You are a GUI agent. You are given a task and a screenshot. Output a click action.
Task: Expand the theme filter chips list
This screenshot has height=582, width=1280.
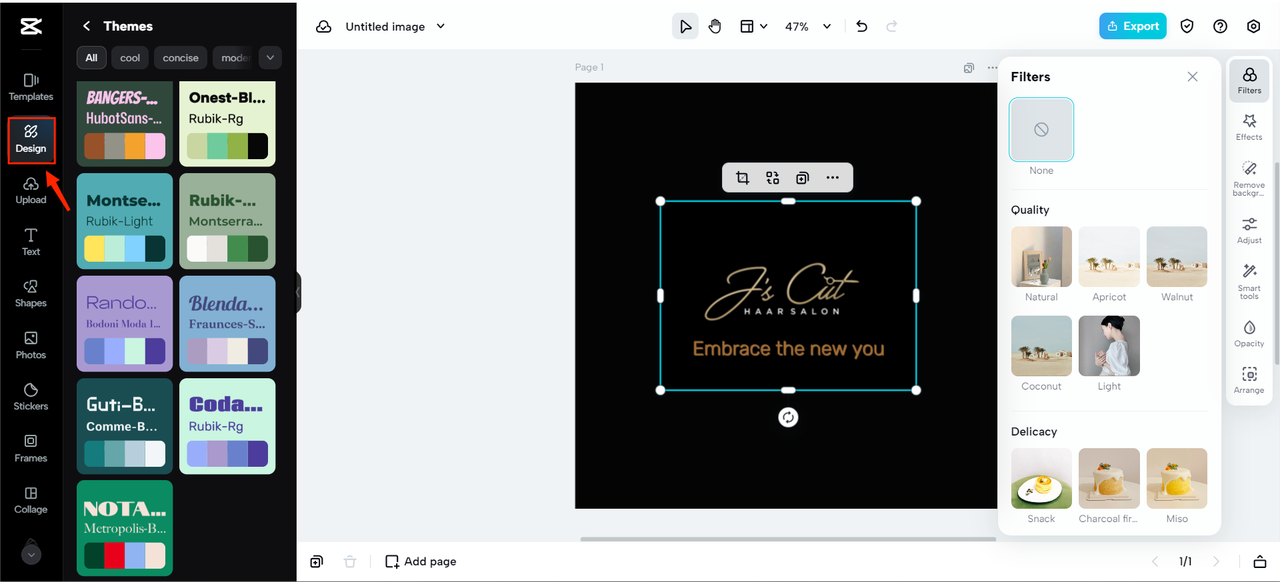tap(270, 58)
